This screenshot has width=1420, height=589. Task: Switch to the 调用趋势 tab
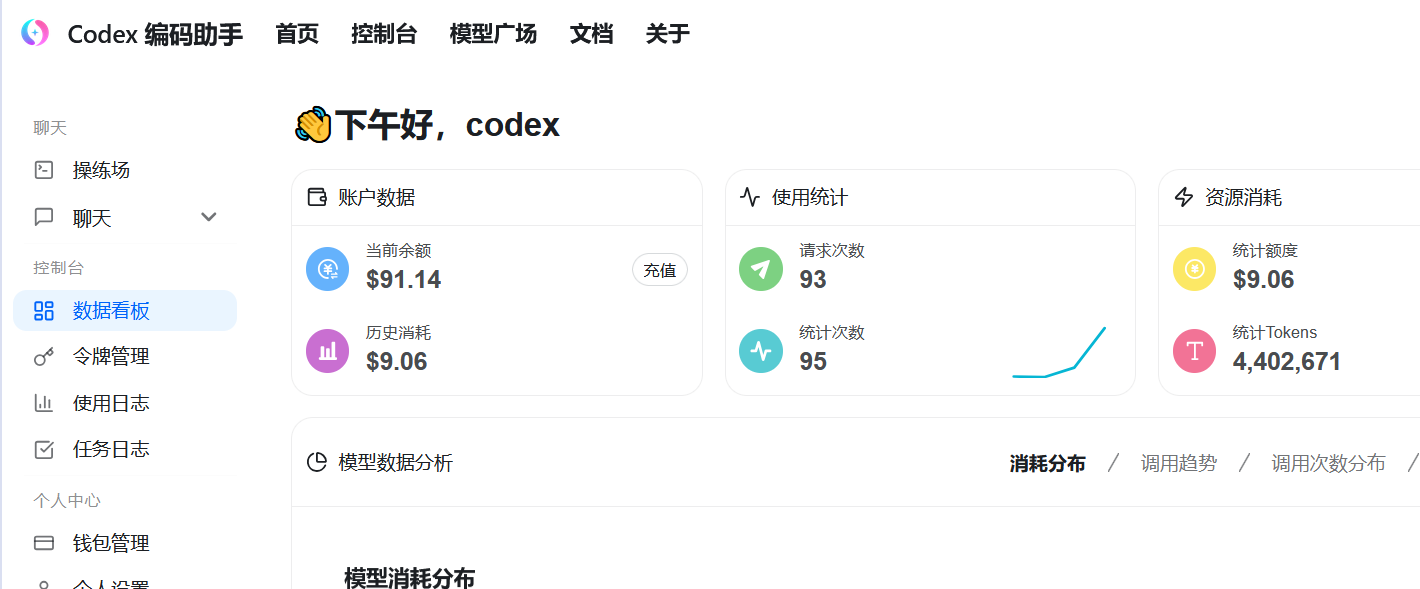[x=1179, y=463]
